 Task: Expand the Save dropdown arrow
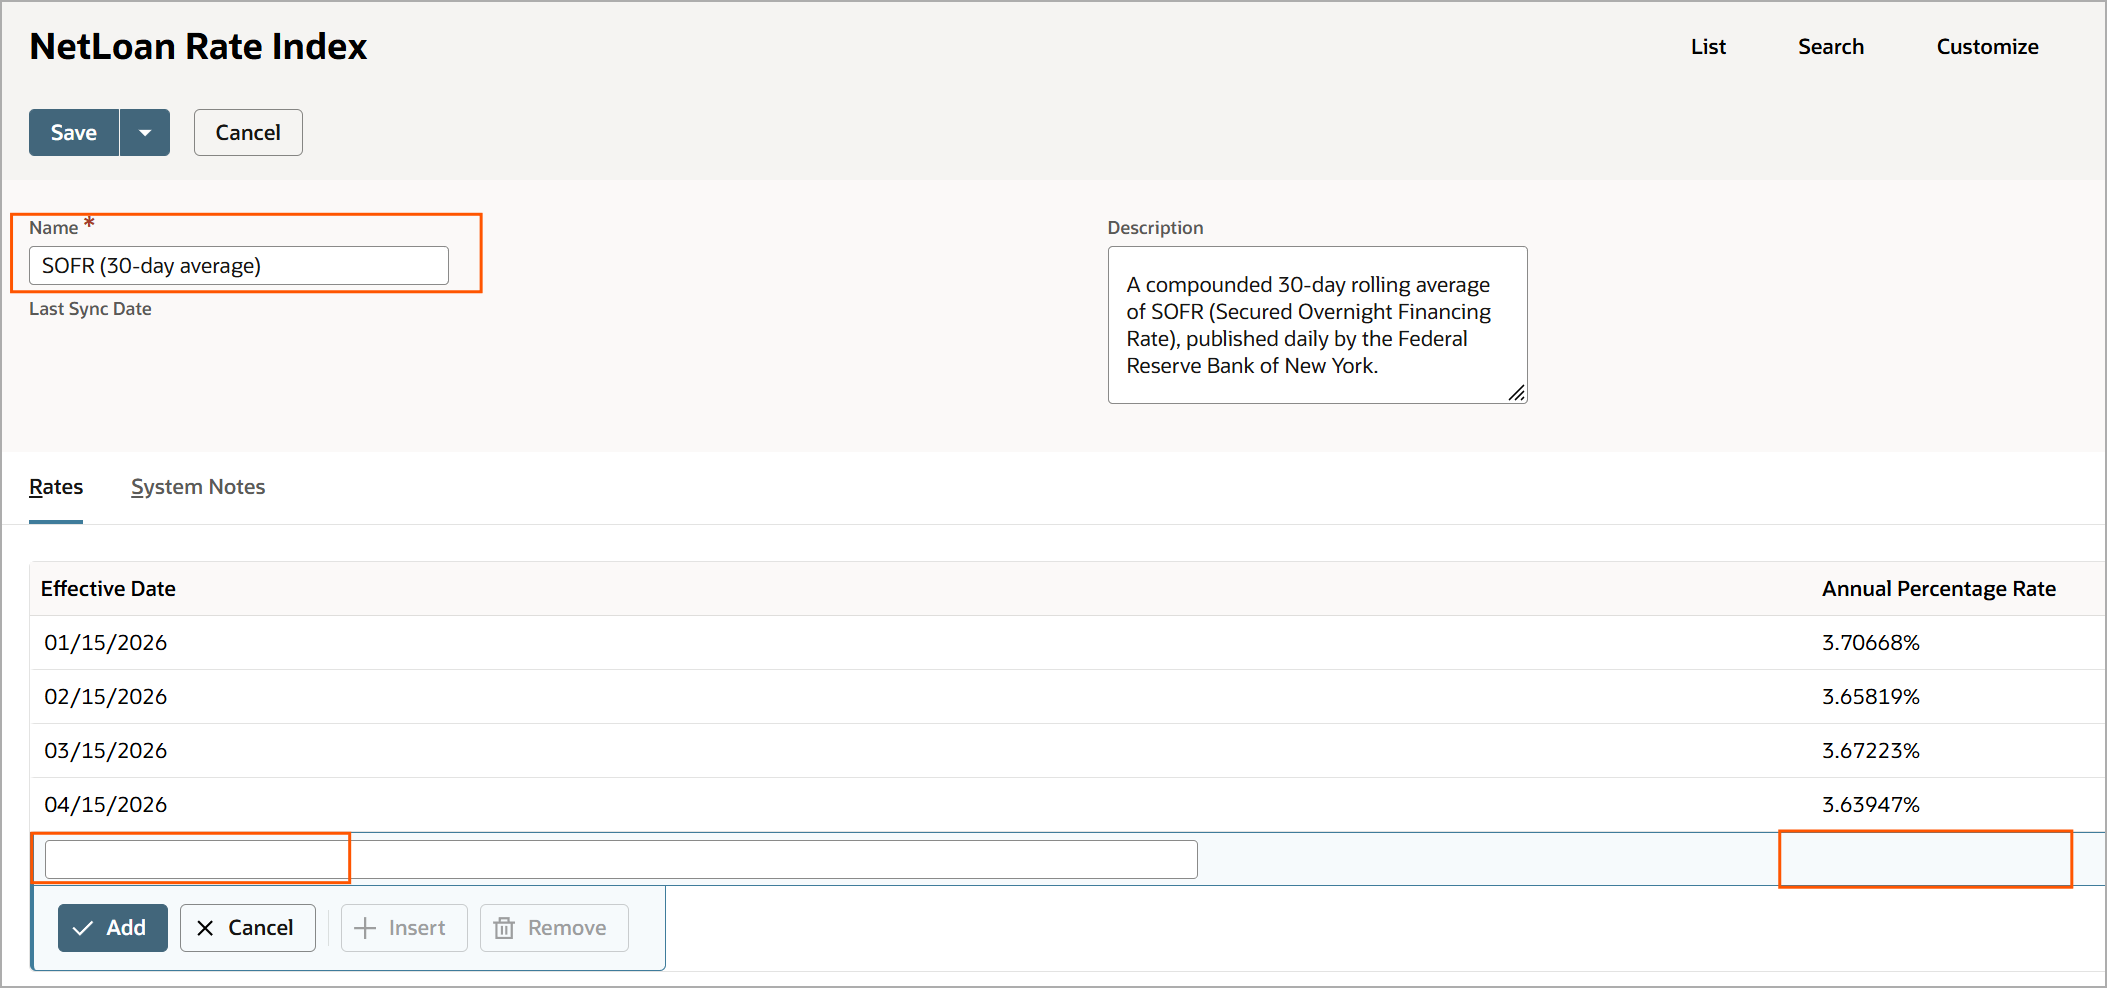click(145, 133)
